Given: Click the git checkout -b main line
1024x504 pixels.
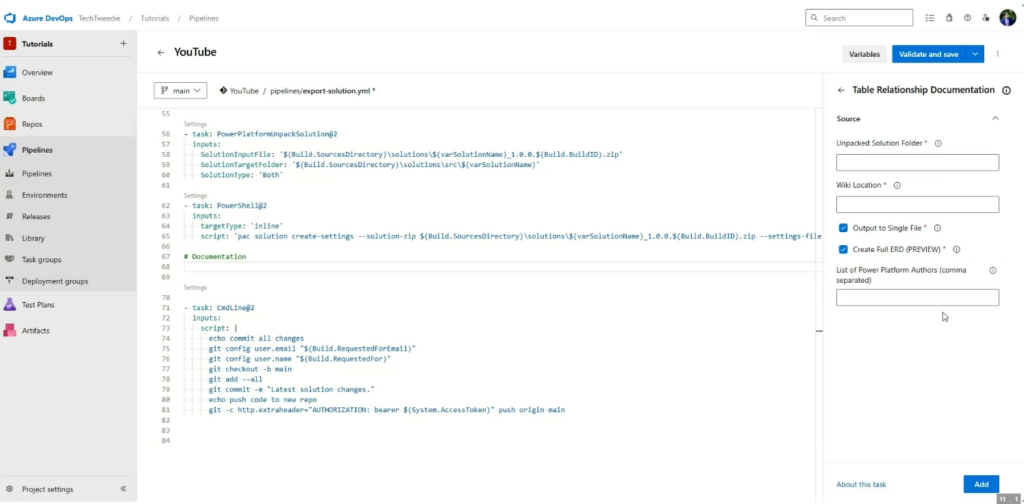Looking at the screenshot, I should 250,368.
